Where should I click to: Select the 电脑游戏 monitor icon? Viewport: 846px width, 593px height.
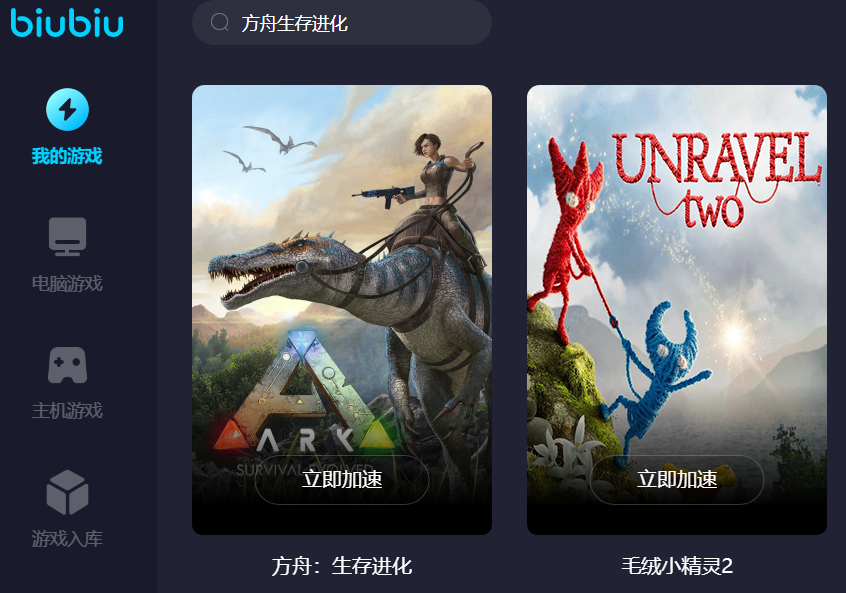(67, 236)
